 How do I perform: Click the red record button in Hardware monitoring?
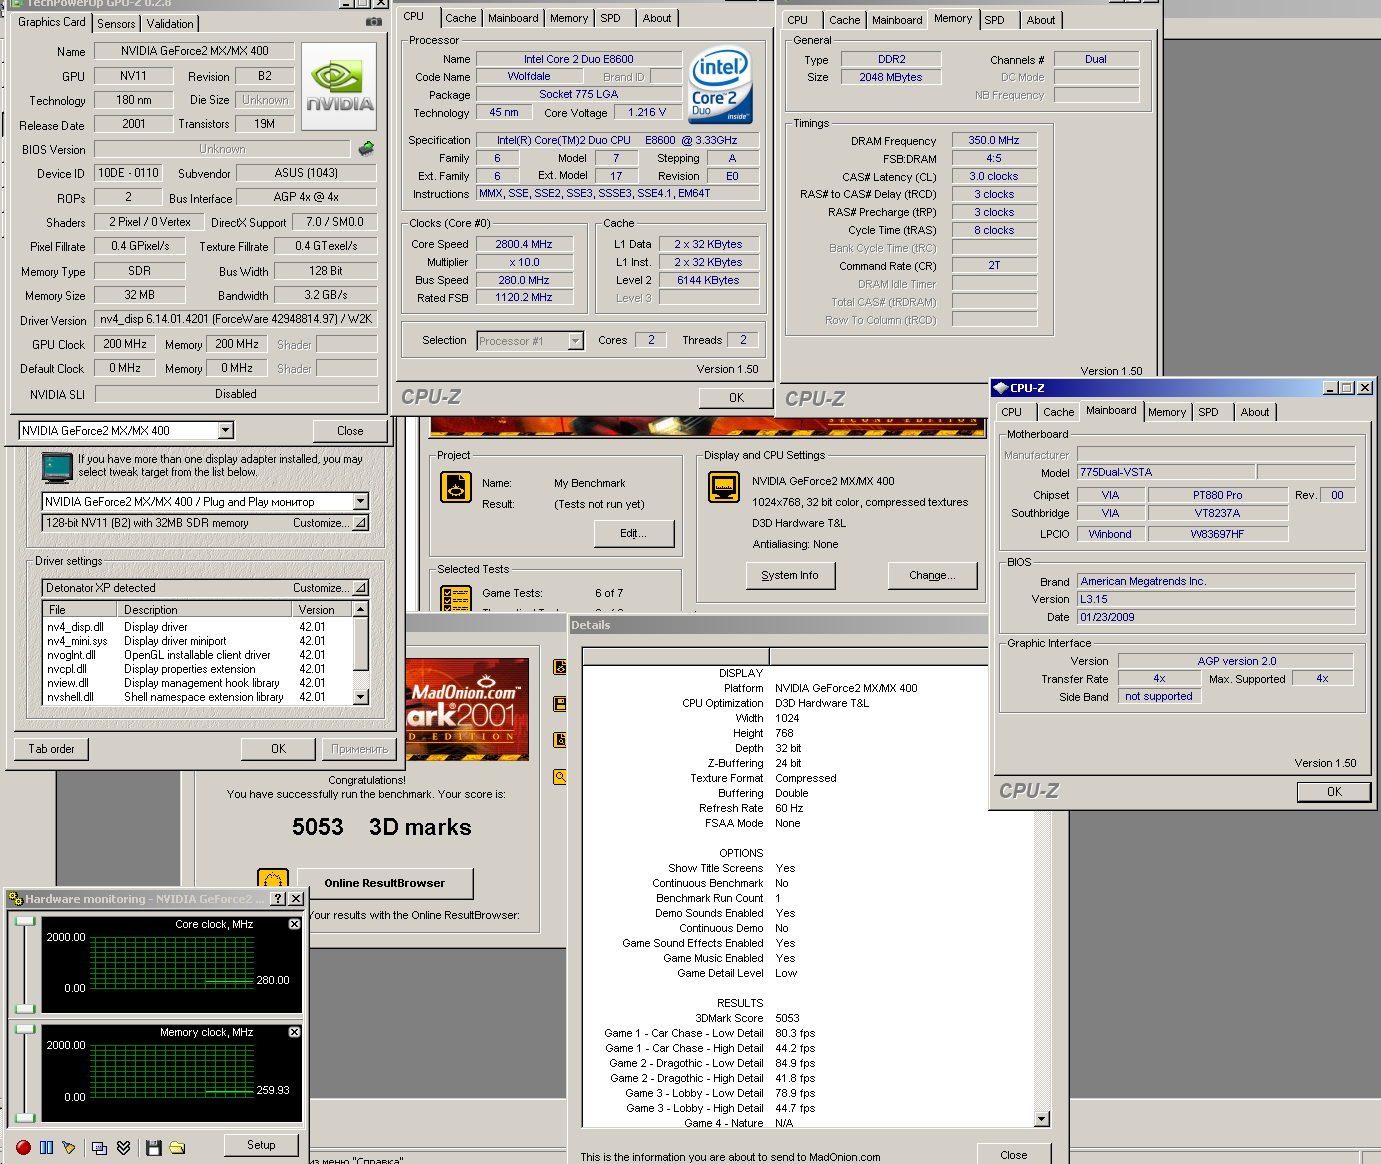(23, 1147)
